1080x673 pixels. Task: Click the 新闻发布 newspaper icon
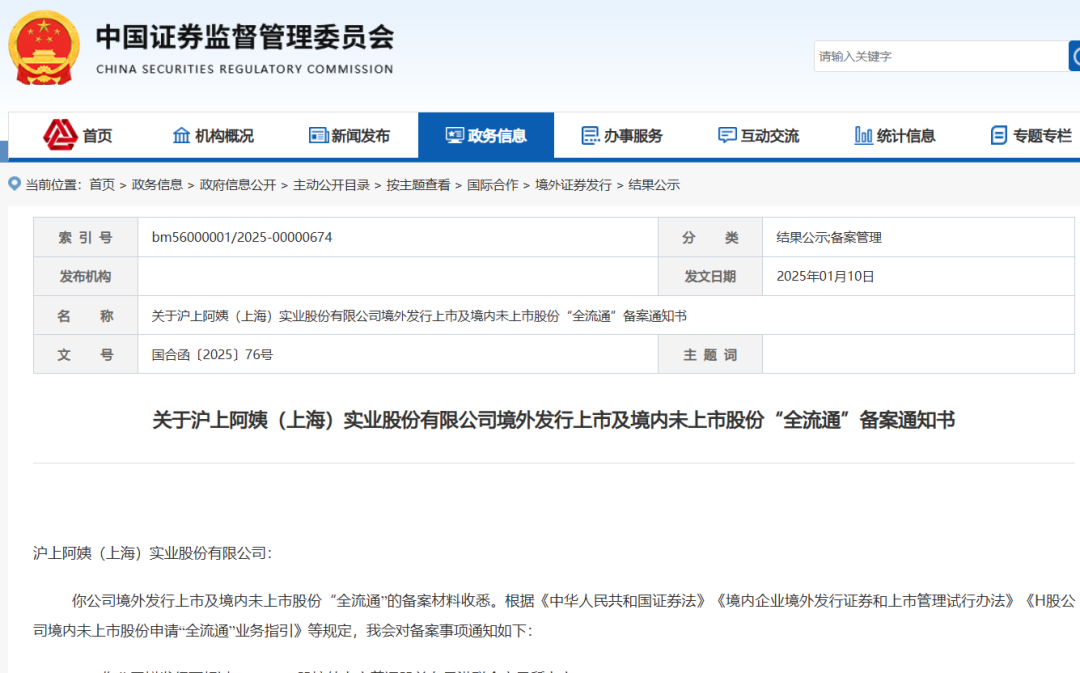tap(318, 136)
